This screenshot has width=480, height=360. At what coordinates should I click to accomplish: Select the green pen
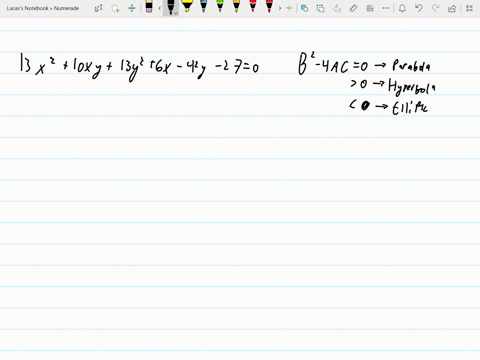pyautogui.click(x=220, y=7)
